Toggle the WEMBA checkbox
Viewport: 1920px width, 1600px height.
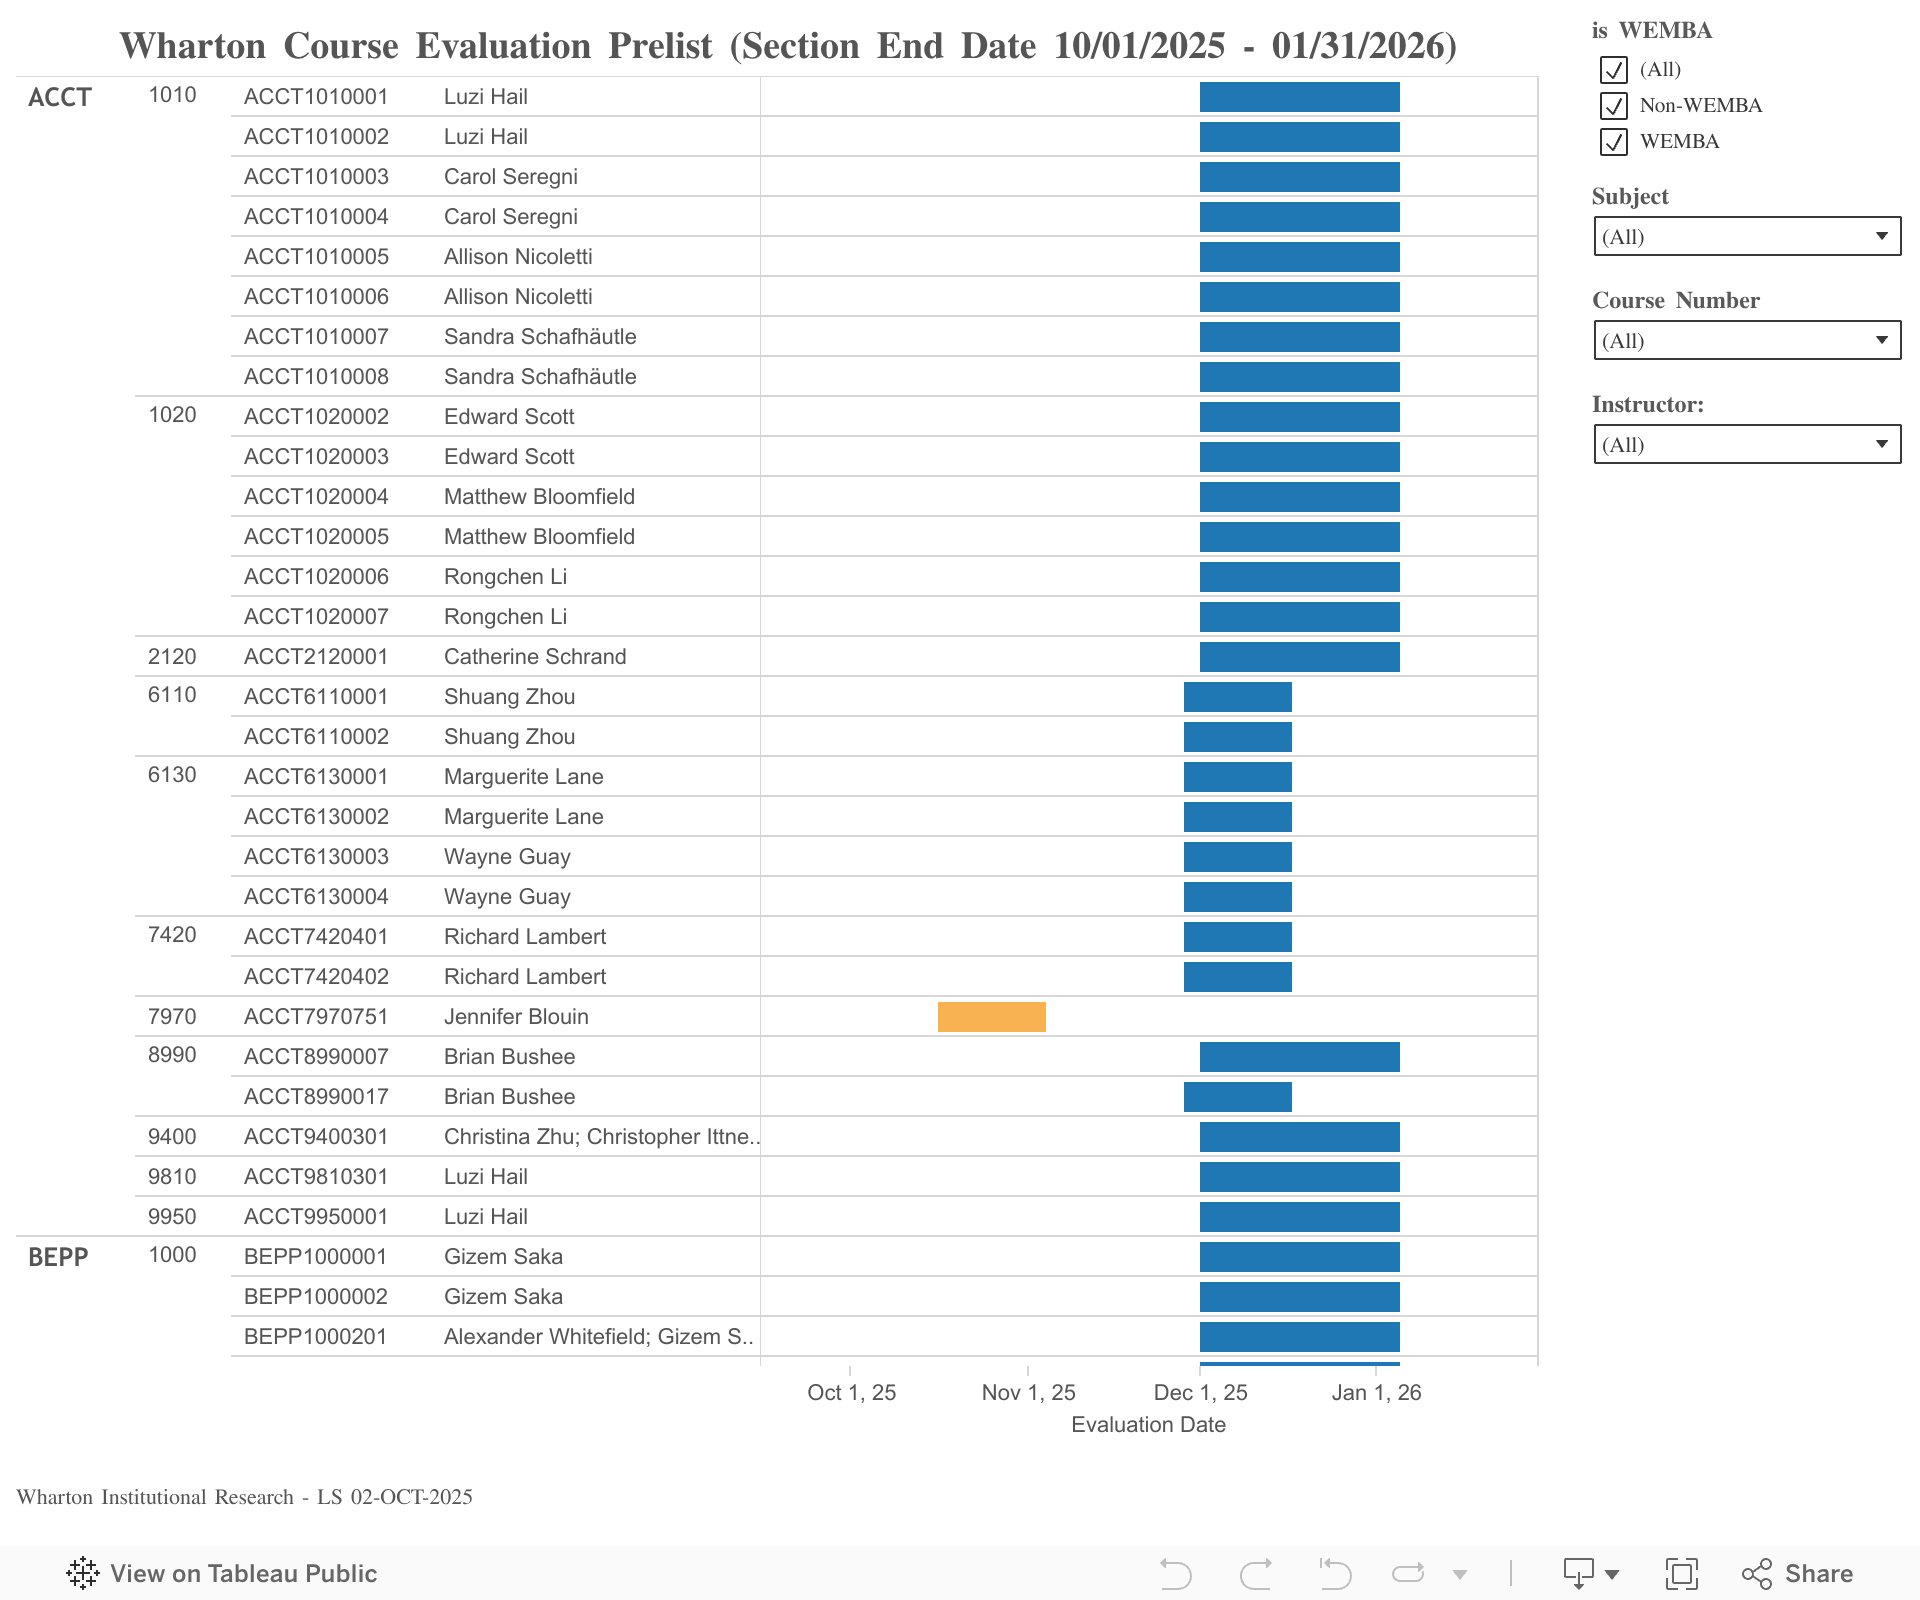pos(1614,142)
